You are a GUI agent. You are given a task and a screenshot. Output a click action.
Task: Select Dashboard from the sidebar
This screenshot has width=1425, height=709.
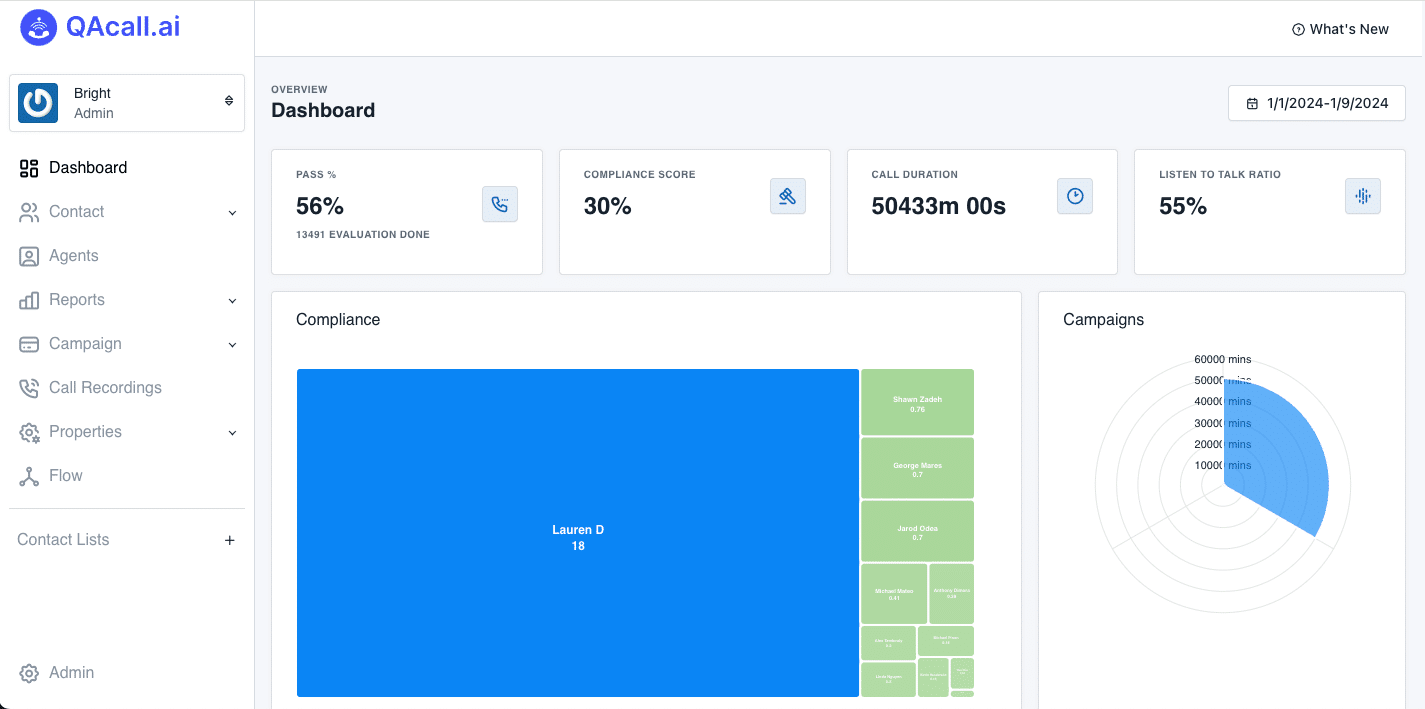pos(88,167)
